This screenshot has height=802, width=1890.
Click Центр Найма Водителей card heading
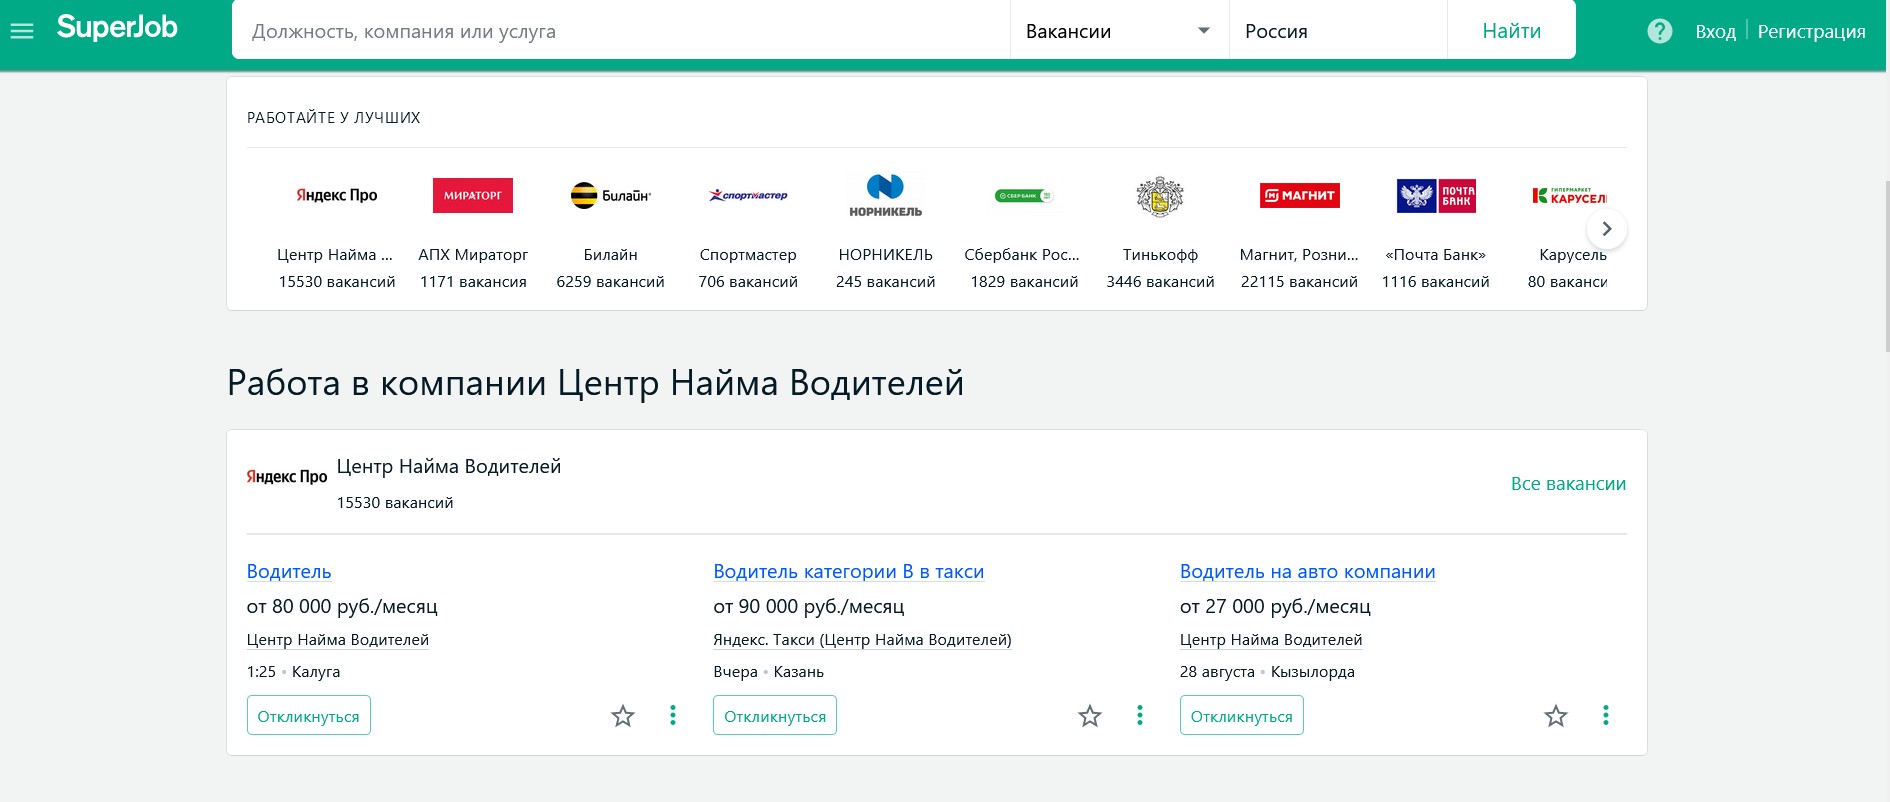tap(449, 467)
